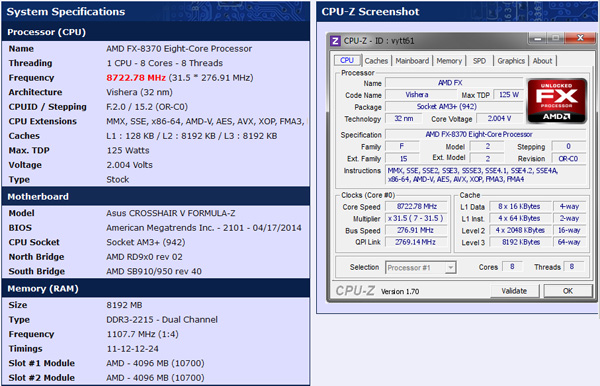This screenshot has height=386, width=600.
Task: Click the Voltage value 2.004 Volts
Action: [x=129, y=165]
